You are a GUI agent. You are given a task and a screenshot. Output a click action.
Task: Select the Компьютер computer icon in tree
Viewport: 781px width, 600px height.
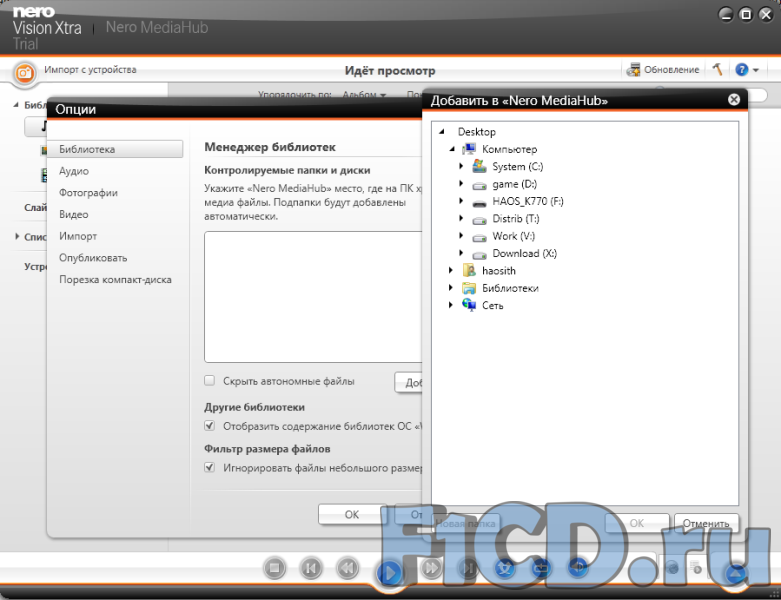point(469,149)
